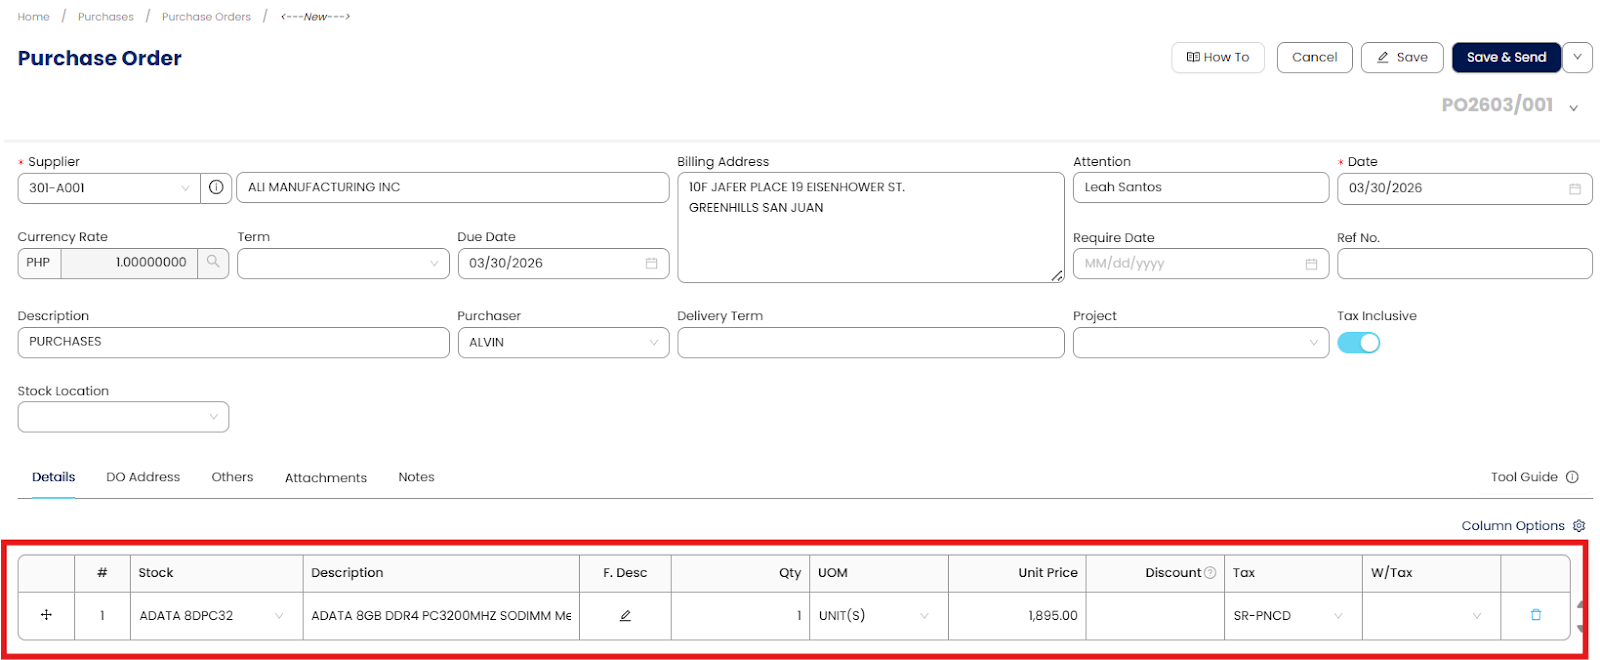1600x660 pixels.
Task: Click the Discount cell in row 1
Action: (1155, 616)
